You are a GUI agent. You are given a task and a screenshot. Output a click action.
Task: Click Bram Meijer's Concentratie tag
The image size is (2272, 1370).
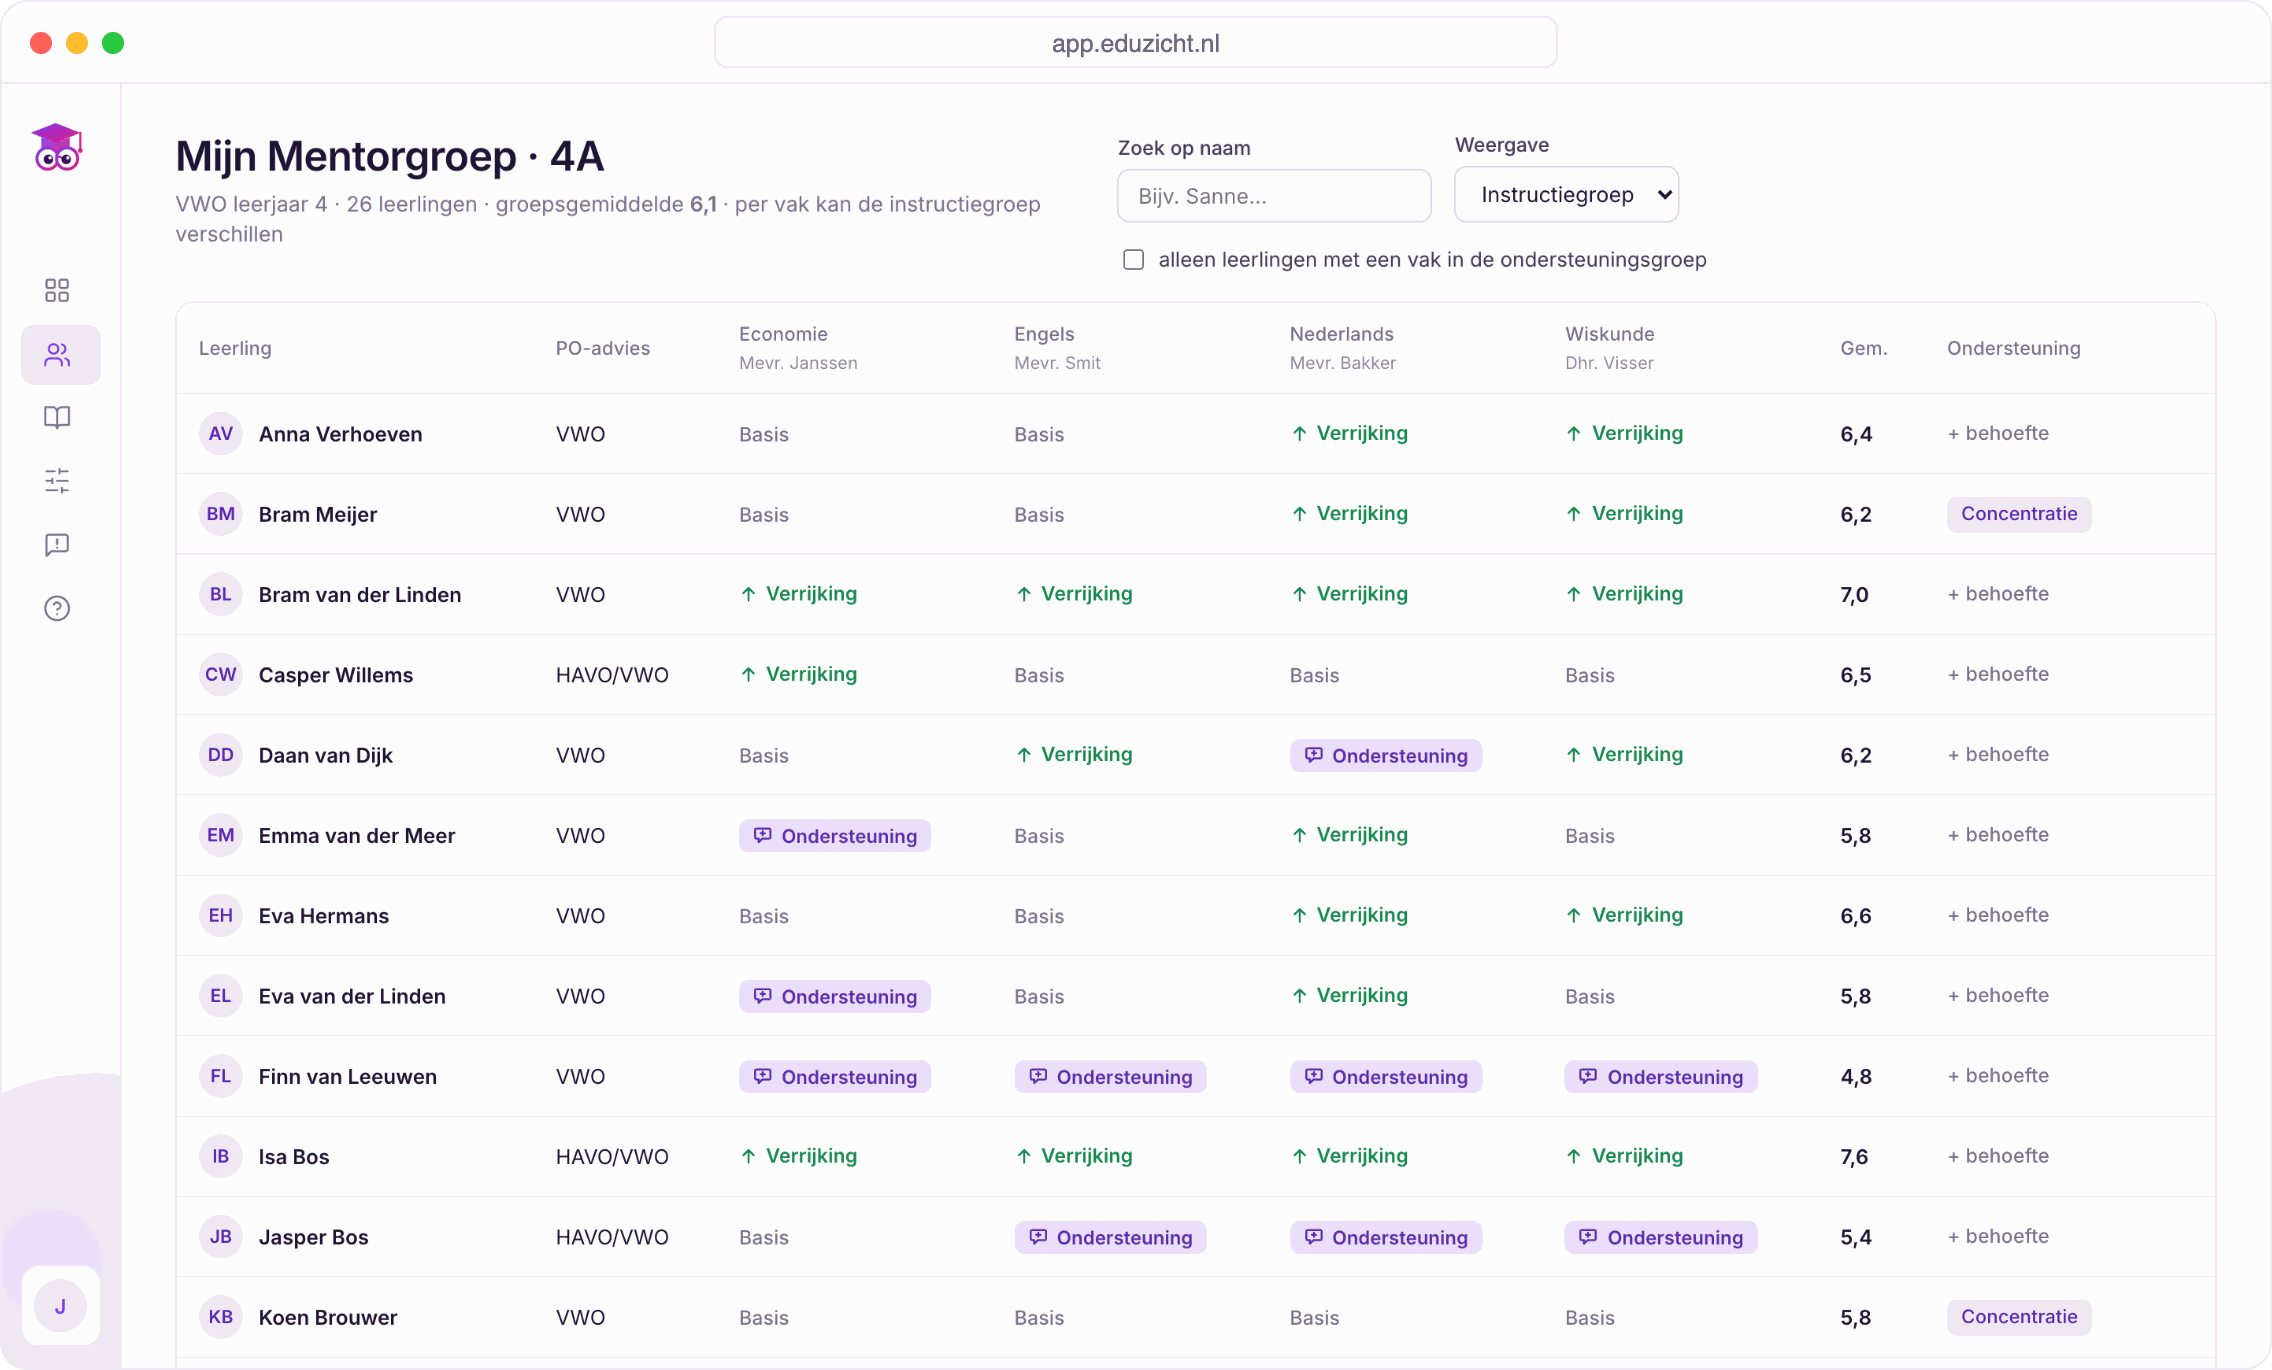click(x=2019, y=514)
